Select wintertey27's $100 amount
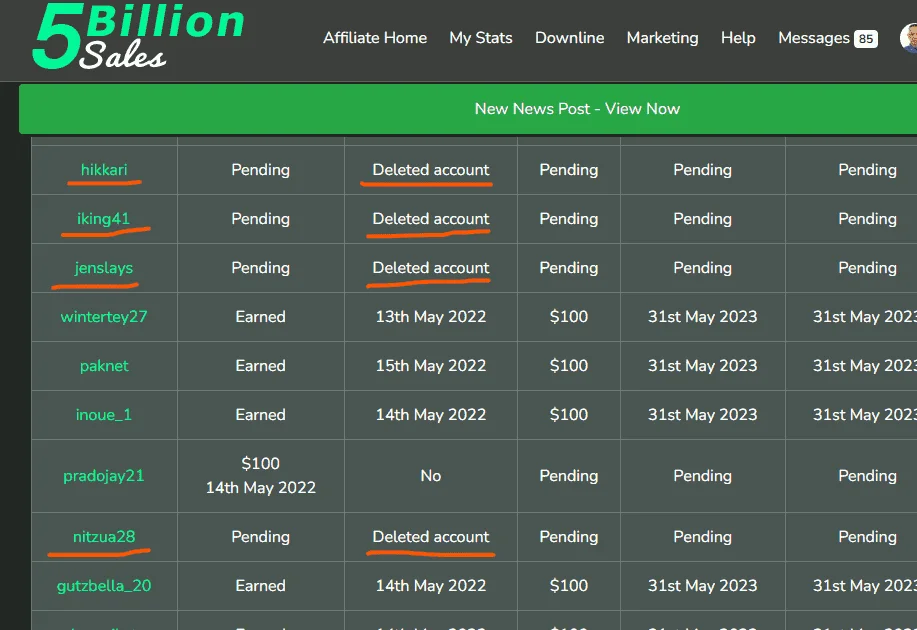The width and height of the screenshot is (917, 630). [568, 316]
